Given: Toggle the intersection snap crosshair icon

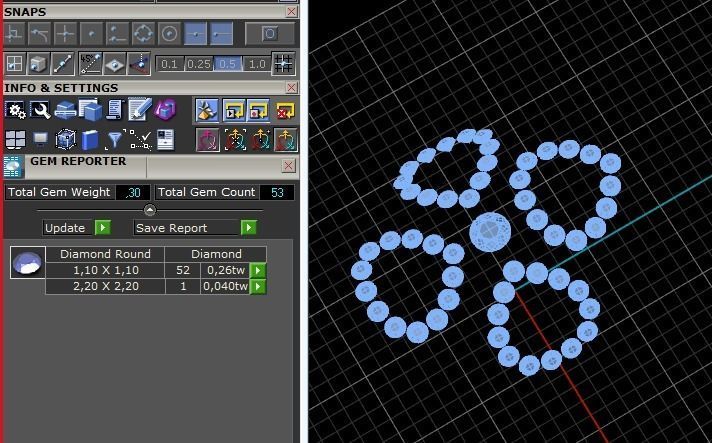Looking at the screenshot, I should (x=65, y=34).
